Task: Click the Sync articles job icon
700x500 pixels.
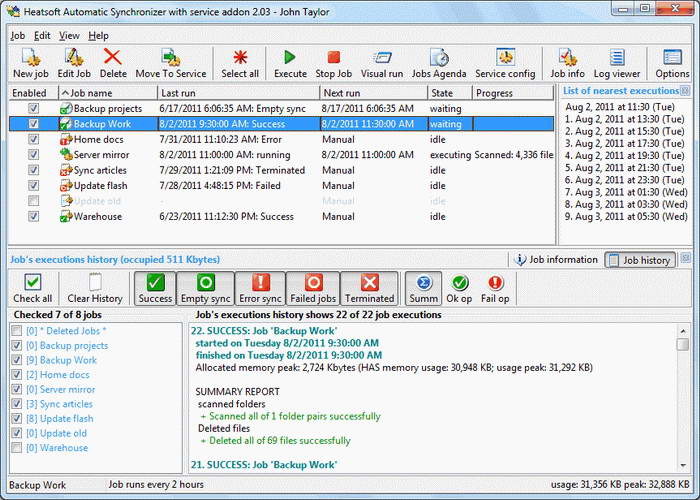Action: pos(66,170)
